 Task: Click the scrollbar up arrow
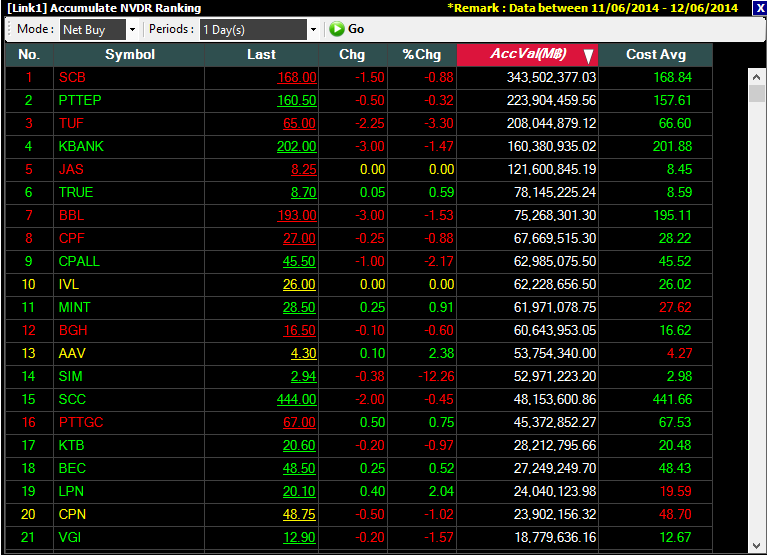(757, 77)
